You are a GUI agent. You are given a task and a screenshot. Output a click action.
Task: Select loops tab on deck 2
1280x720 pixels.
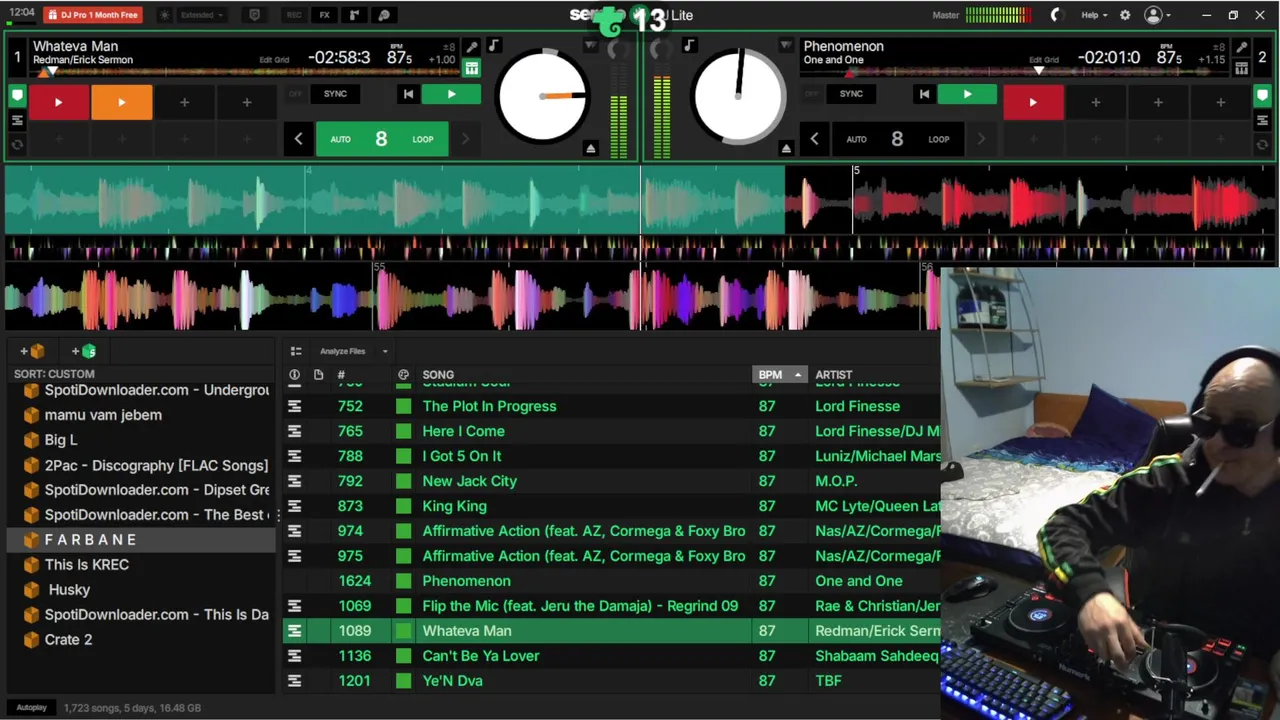(x=1262, y=145)
